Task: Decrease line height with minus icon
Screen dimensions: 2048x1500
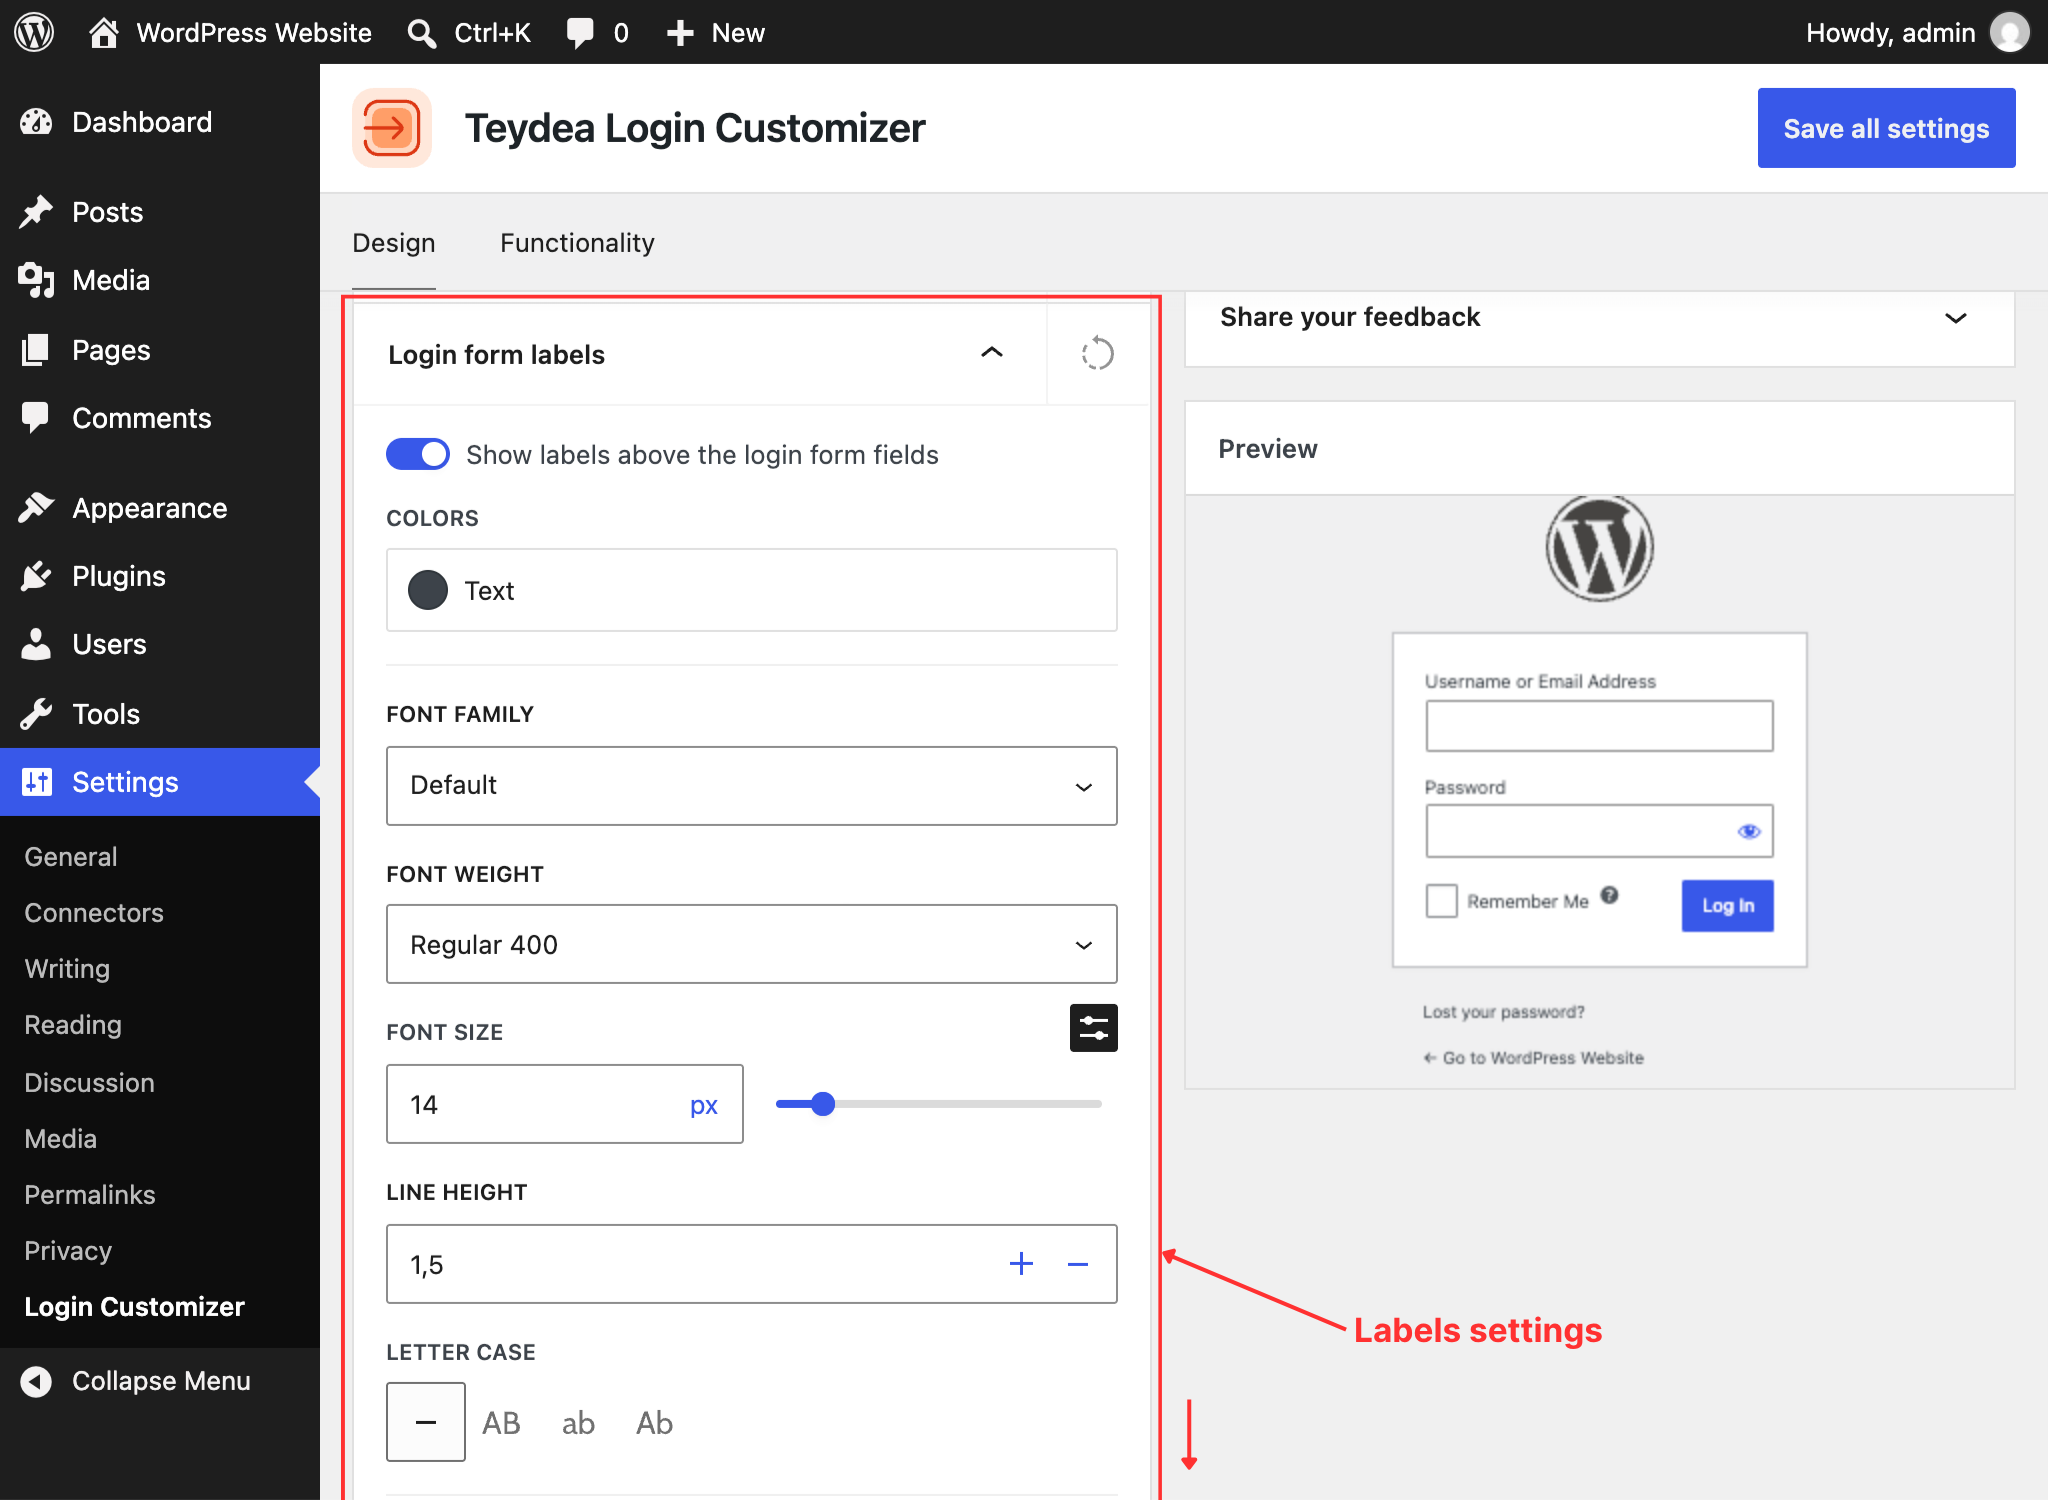Action: (x=1077, y=1264)
